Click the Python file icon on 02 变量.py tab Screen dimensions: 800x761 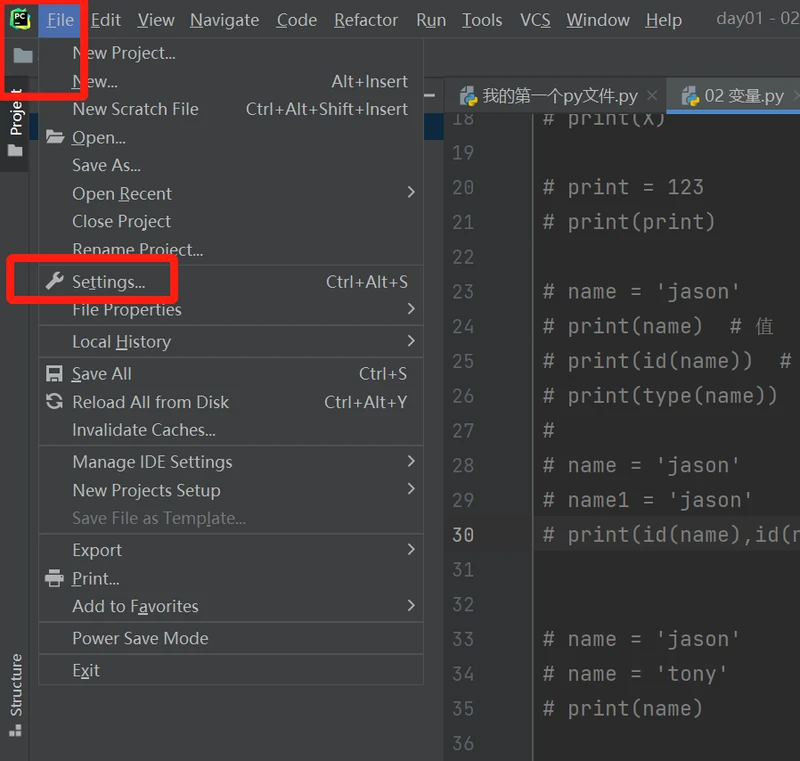pyautogui.click(x=690, y=96)
